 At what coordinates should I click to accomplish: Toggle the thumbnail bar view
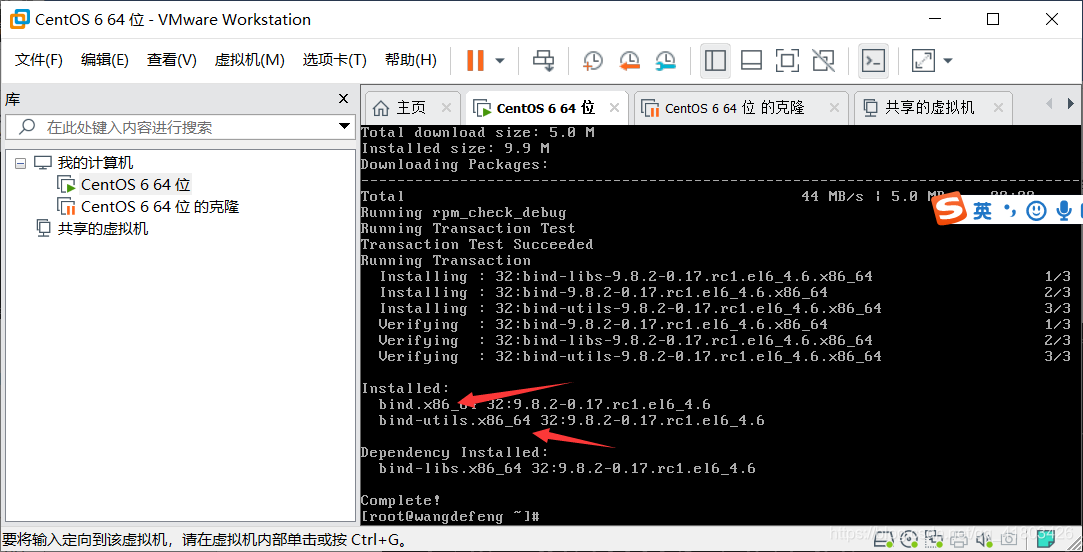pos(751,61)
